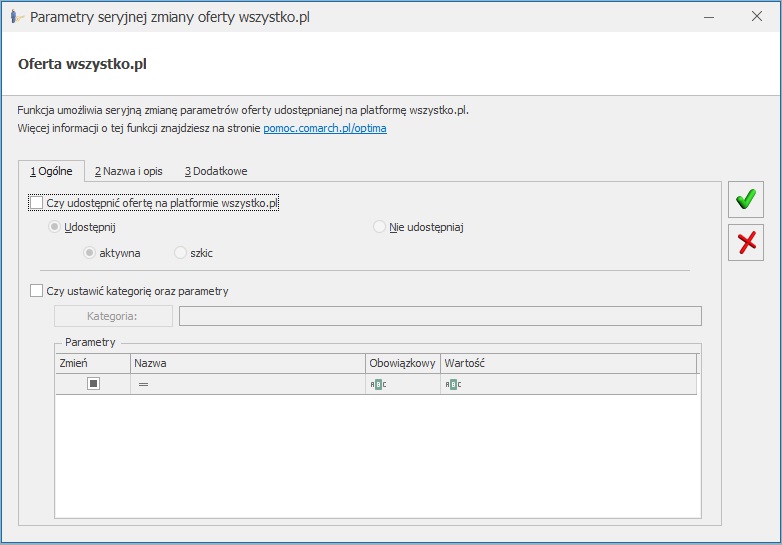The image size is (782, 545).
Task: Sort by the Zmień column header
Action: tap(93, 363)
